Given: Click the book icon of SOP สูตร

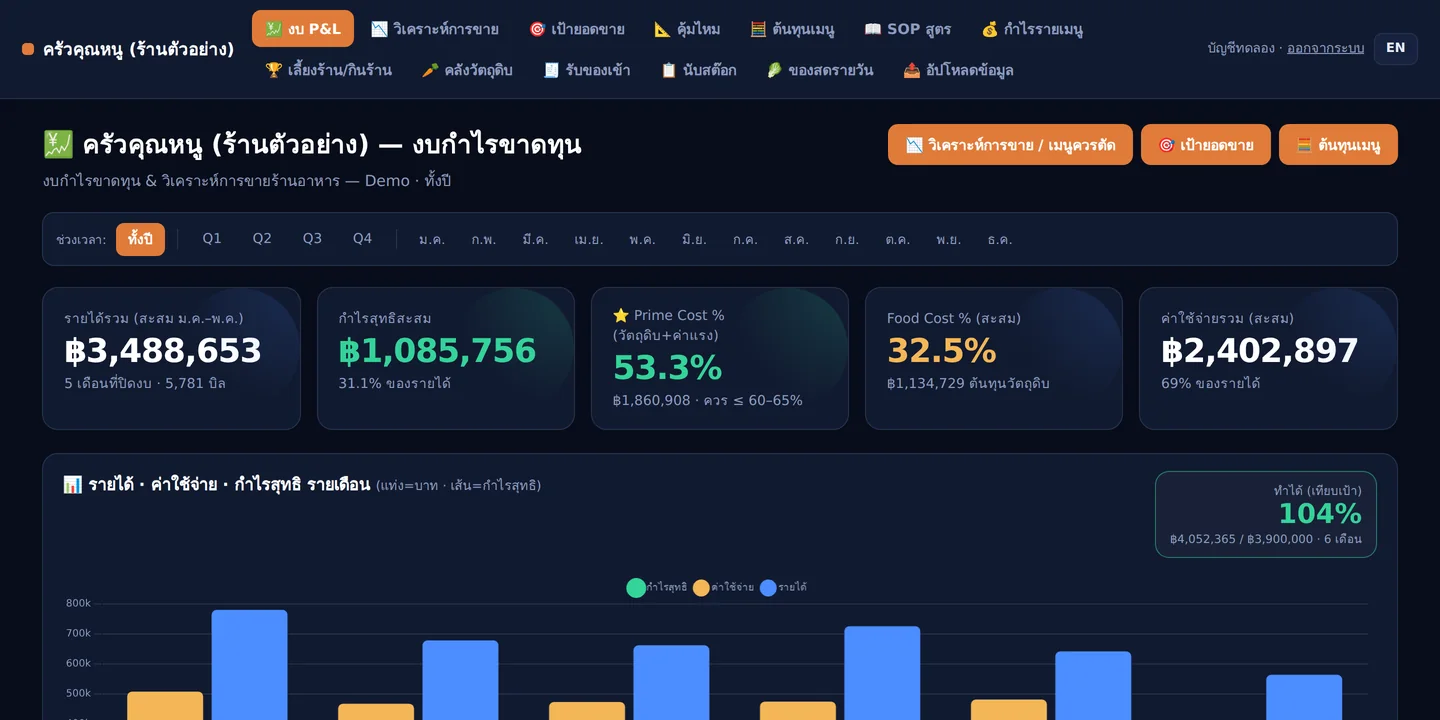Looking at the screenshot, I should click(x=872, y=29).
